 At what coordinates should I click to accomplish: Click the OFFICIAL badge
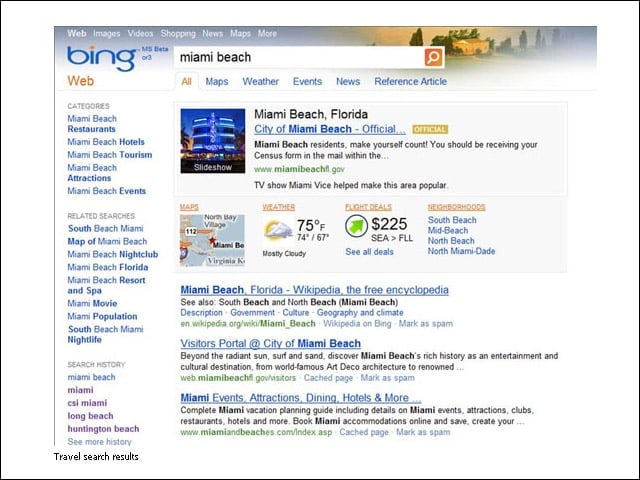pyautogui.click(x=430, y=129)
